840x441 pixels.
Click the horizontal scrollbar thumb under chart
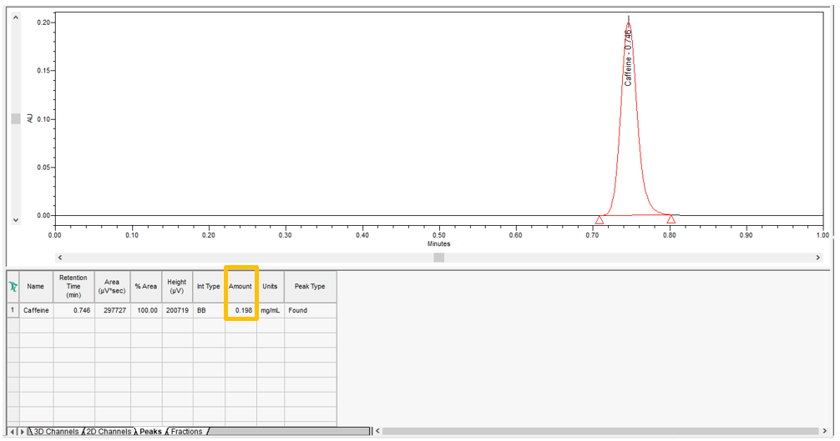pos(438,257)
